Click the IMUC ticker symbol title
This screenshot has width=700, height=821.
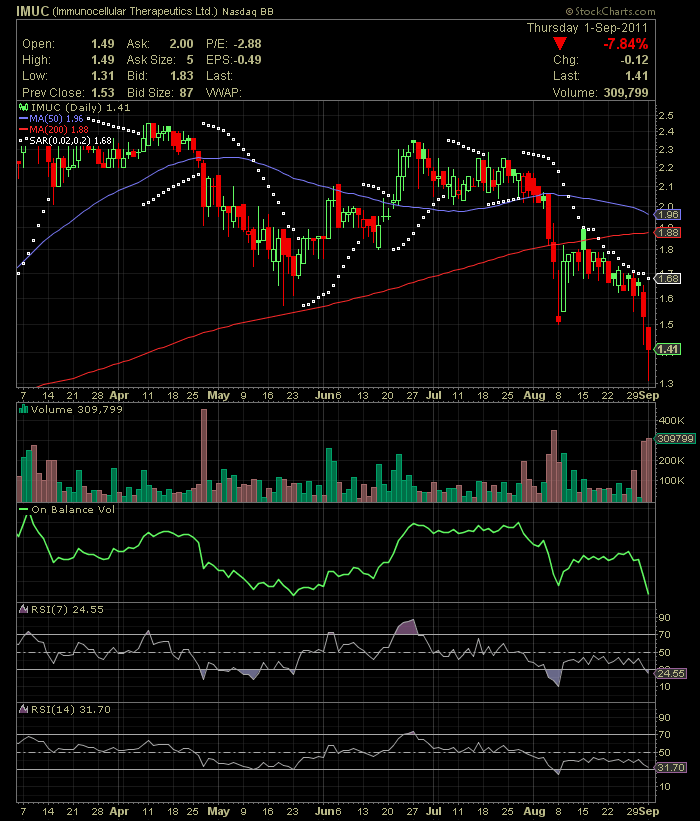click(x=32, y=10)
